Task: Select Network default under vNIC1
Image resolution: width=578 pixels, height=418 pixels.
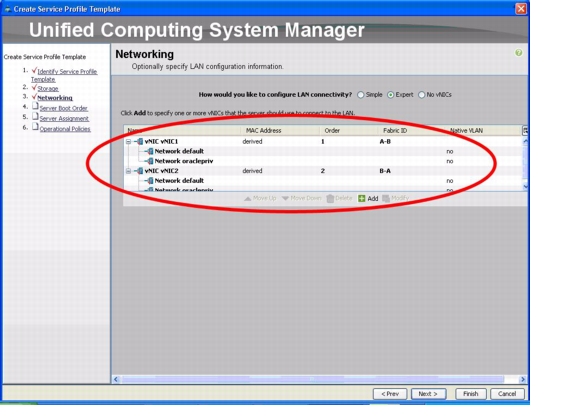Action: (x=323, y=151)
